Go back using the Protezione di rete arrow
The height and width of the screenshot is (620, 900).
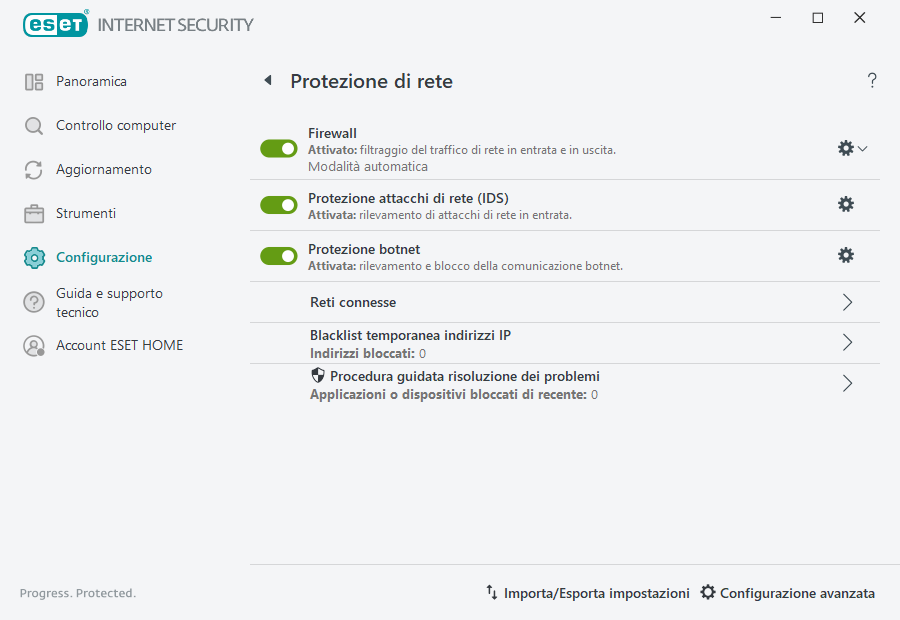click(267, 80)
